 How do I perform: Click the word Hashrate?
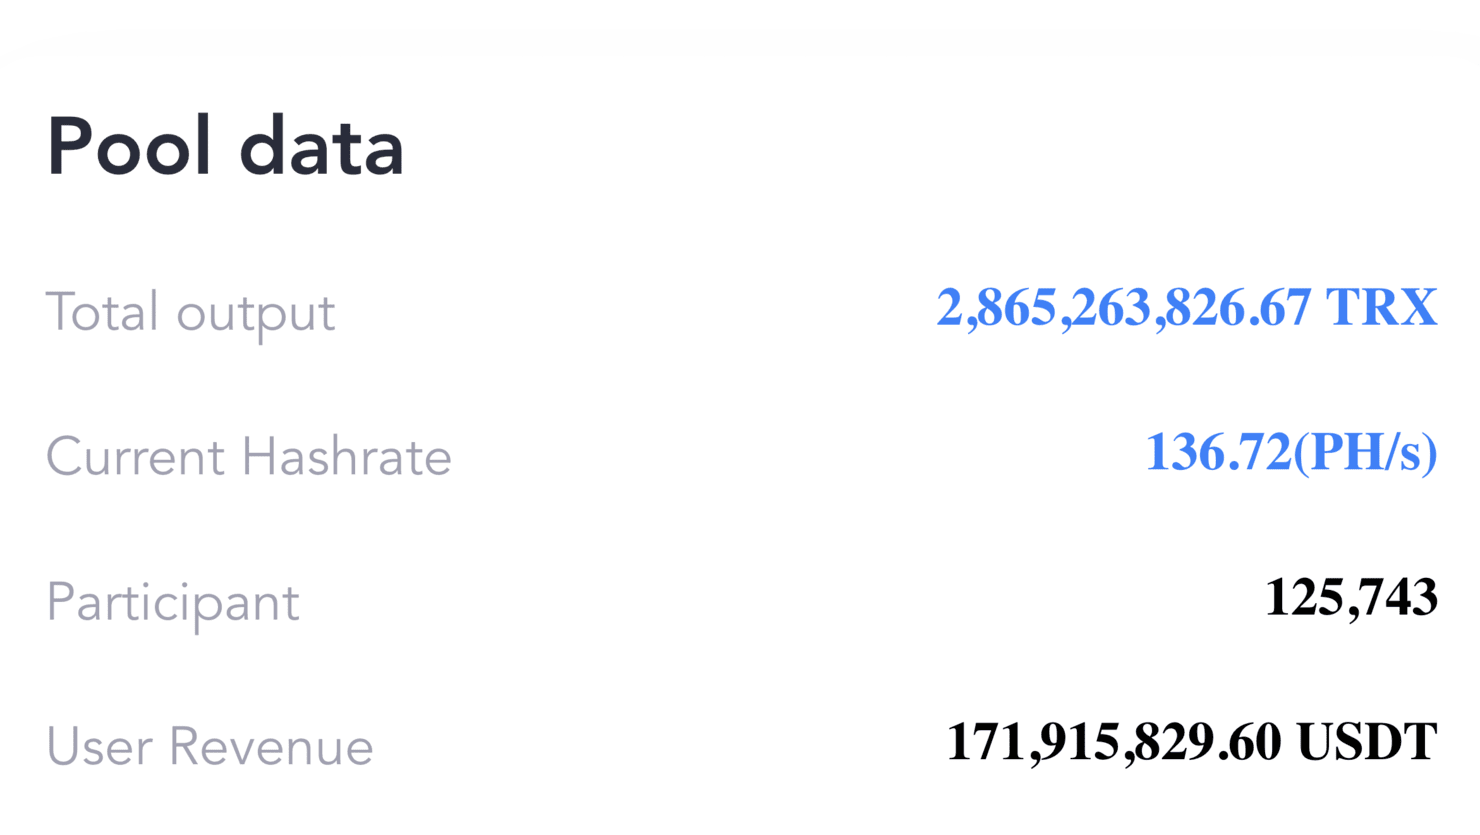point(347,457)
